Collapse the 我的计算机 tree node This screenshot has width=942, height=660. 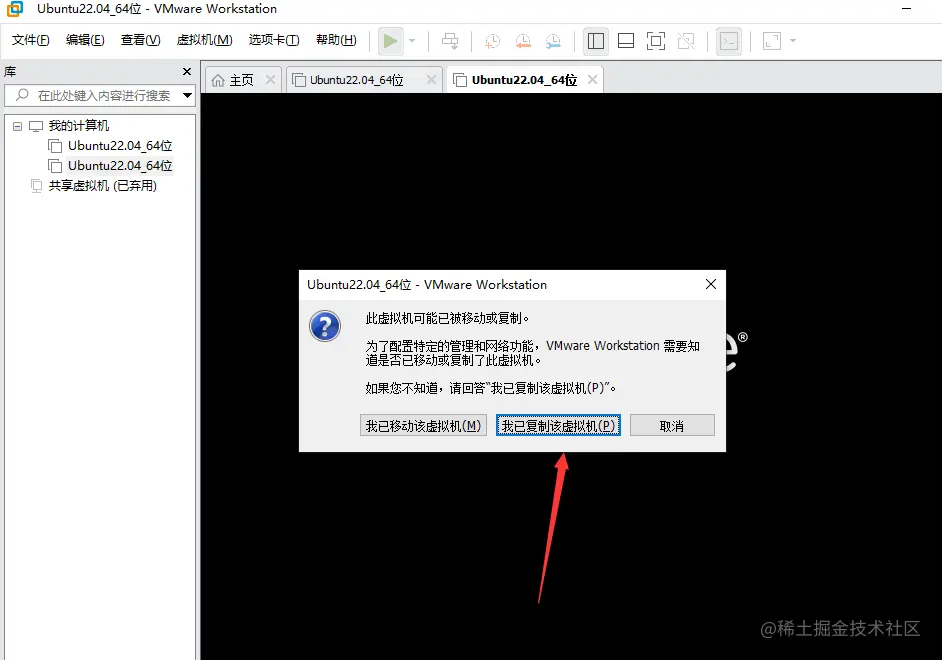[x=17, y=126]
